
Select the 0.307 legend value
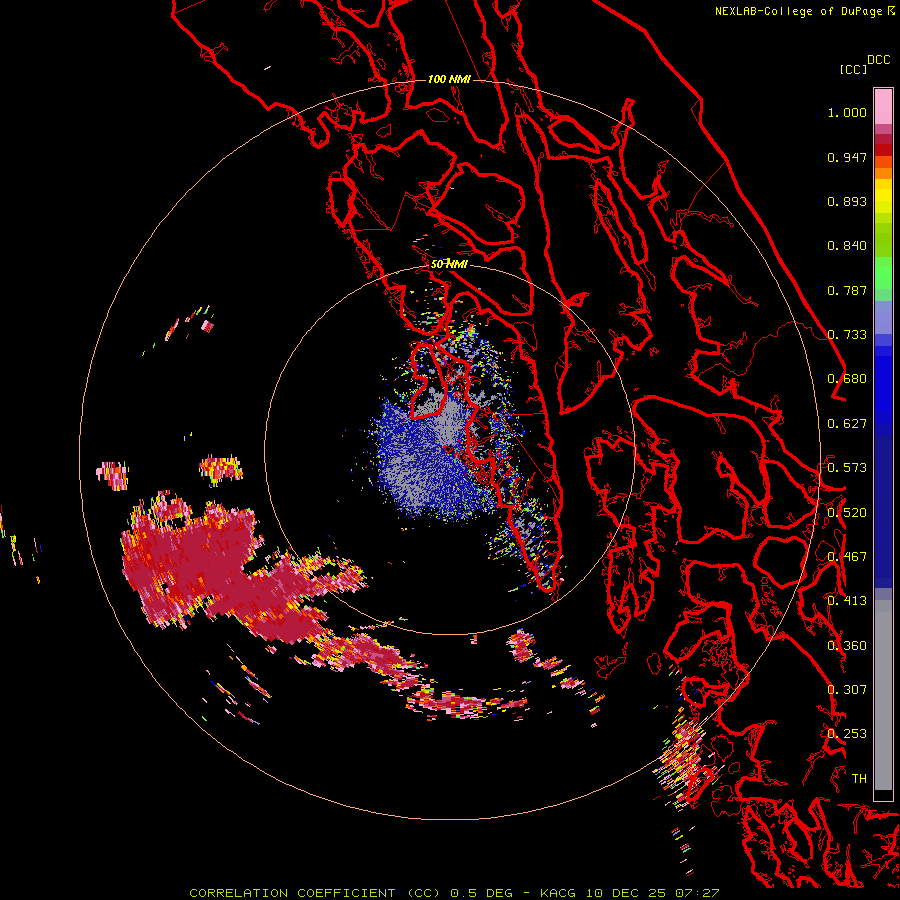coord(847,690)
